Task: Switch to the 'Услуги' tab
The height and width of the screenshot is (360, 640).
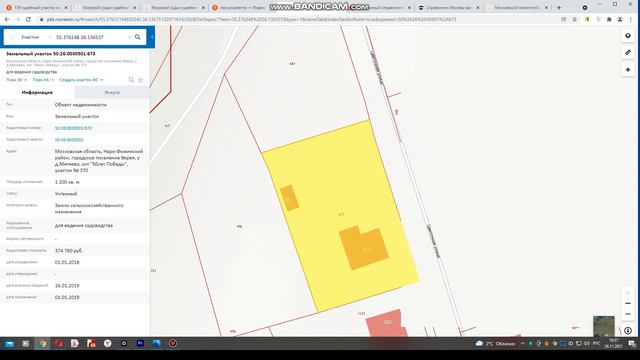Action: (x=112, y=93)
